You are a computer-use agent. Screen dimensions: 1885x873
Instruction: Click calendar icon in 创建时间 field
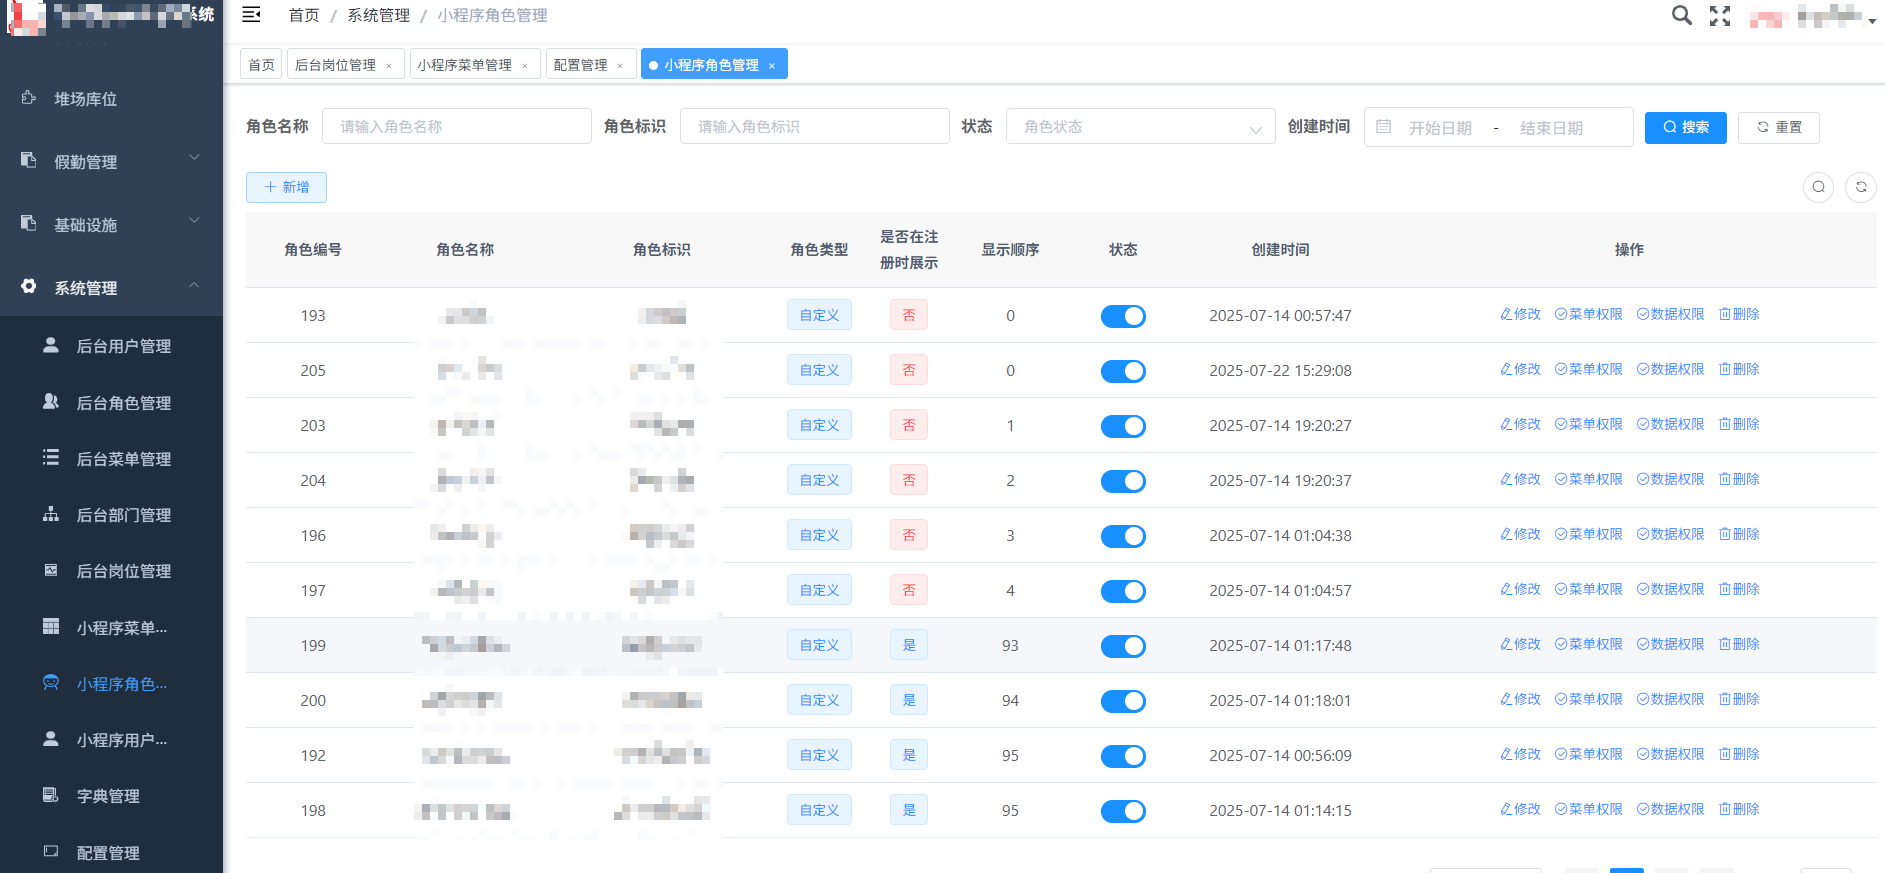coord(1384,127)
